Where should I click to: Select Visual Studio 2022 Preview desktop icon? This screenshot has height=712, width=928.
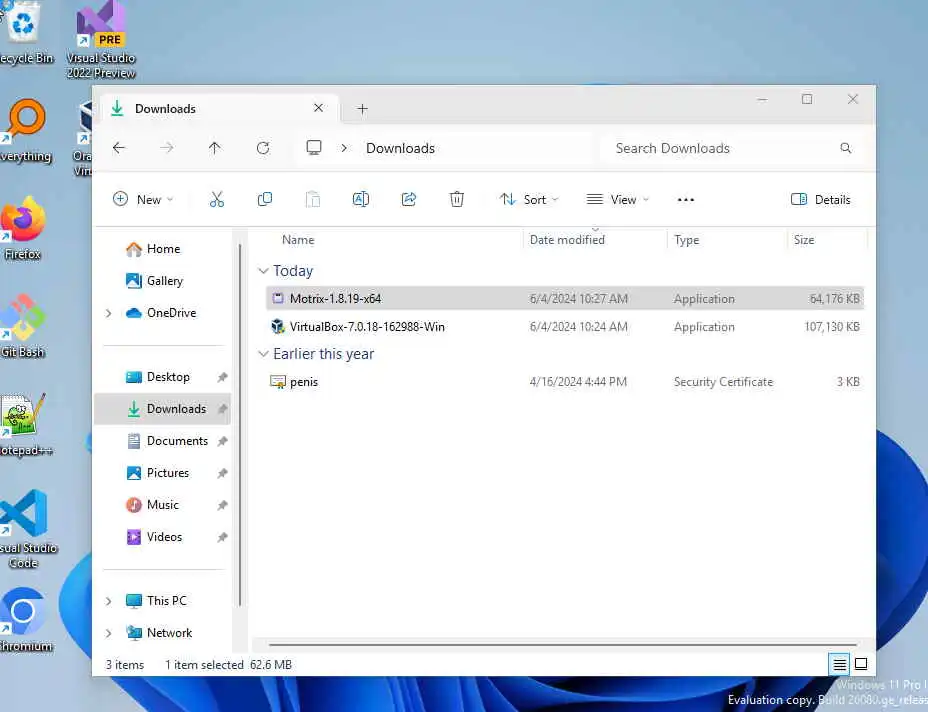[101, 40]
